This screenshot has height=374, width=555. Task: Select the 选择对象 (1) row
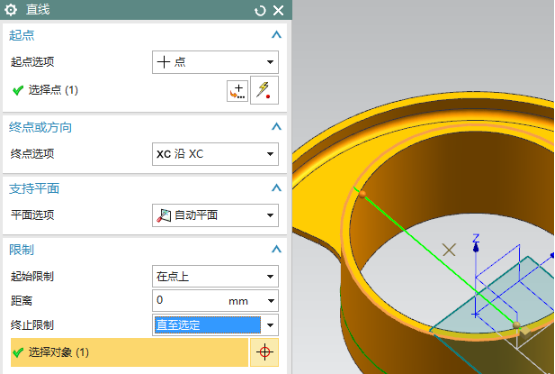coord(130,352)
